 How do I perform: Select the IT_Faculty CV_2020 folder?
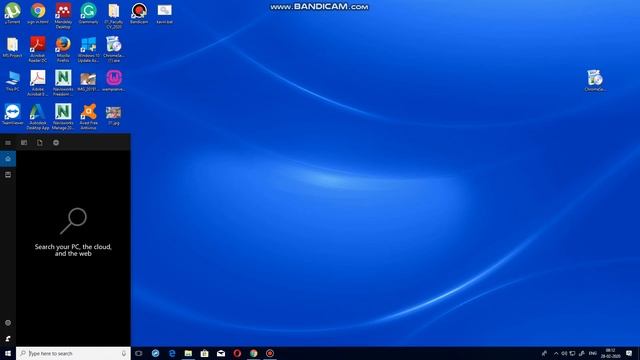pyautogui.click(x=113, y=16)
